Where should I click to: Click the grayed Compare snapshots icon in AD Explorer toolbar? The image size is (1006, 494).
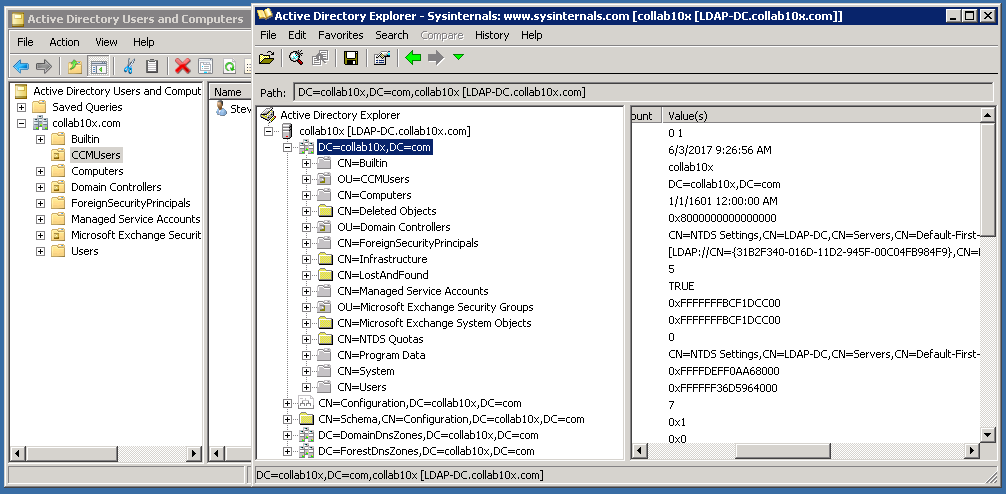(x=320, y=58)
